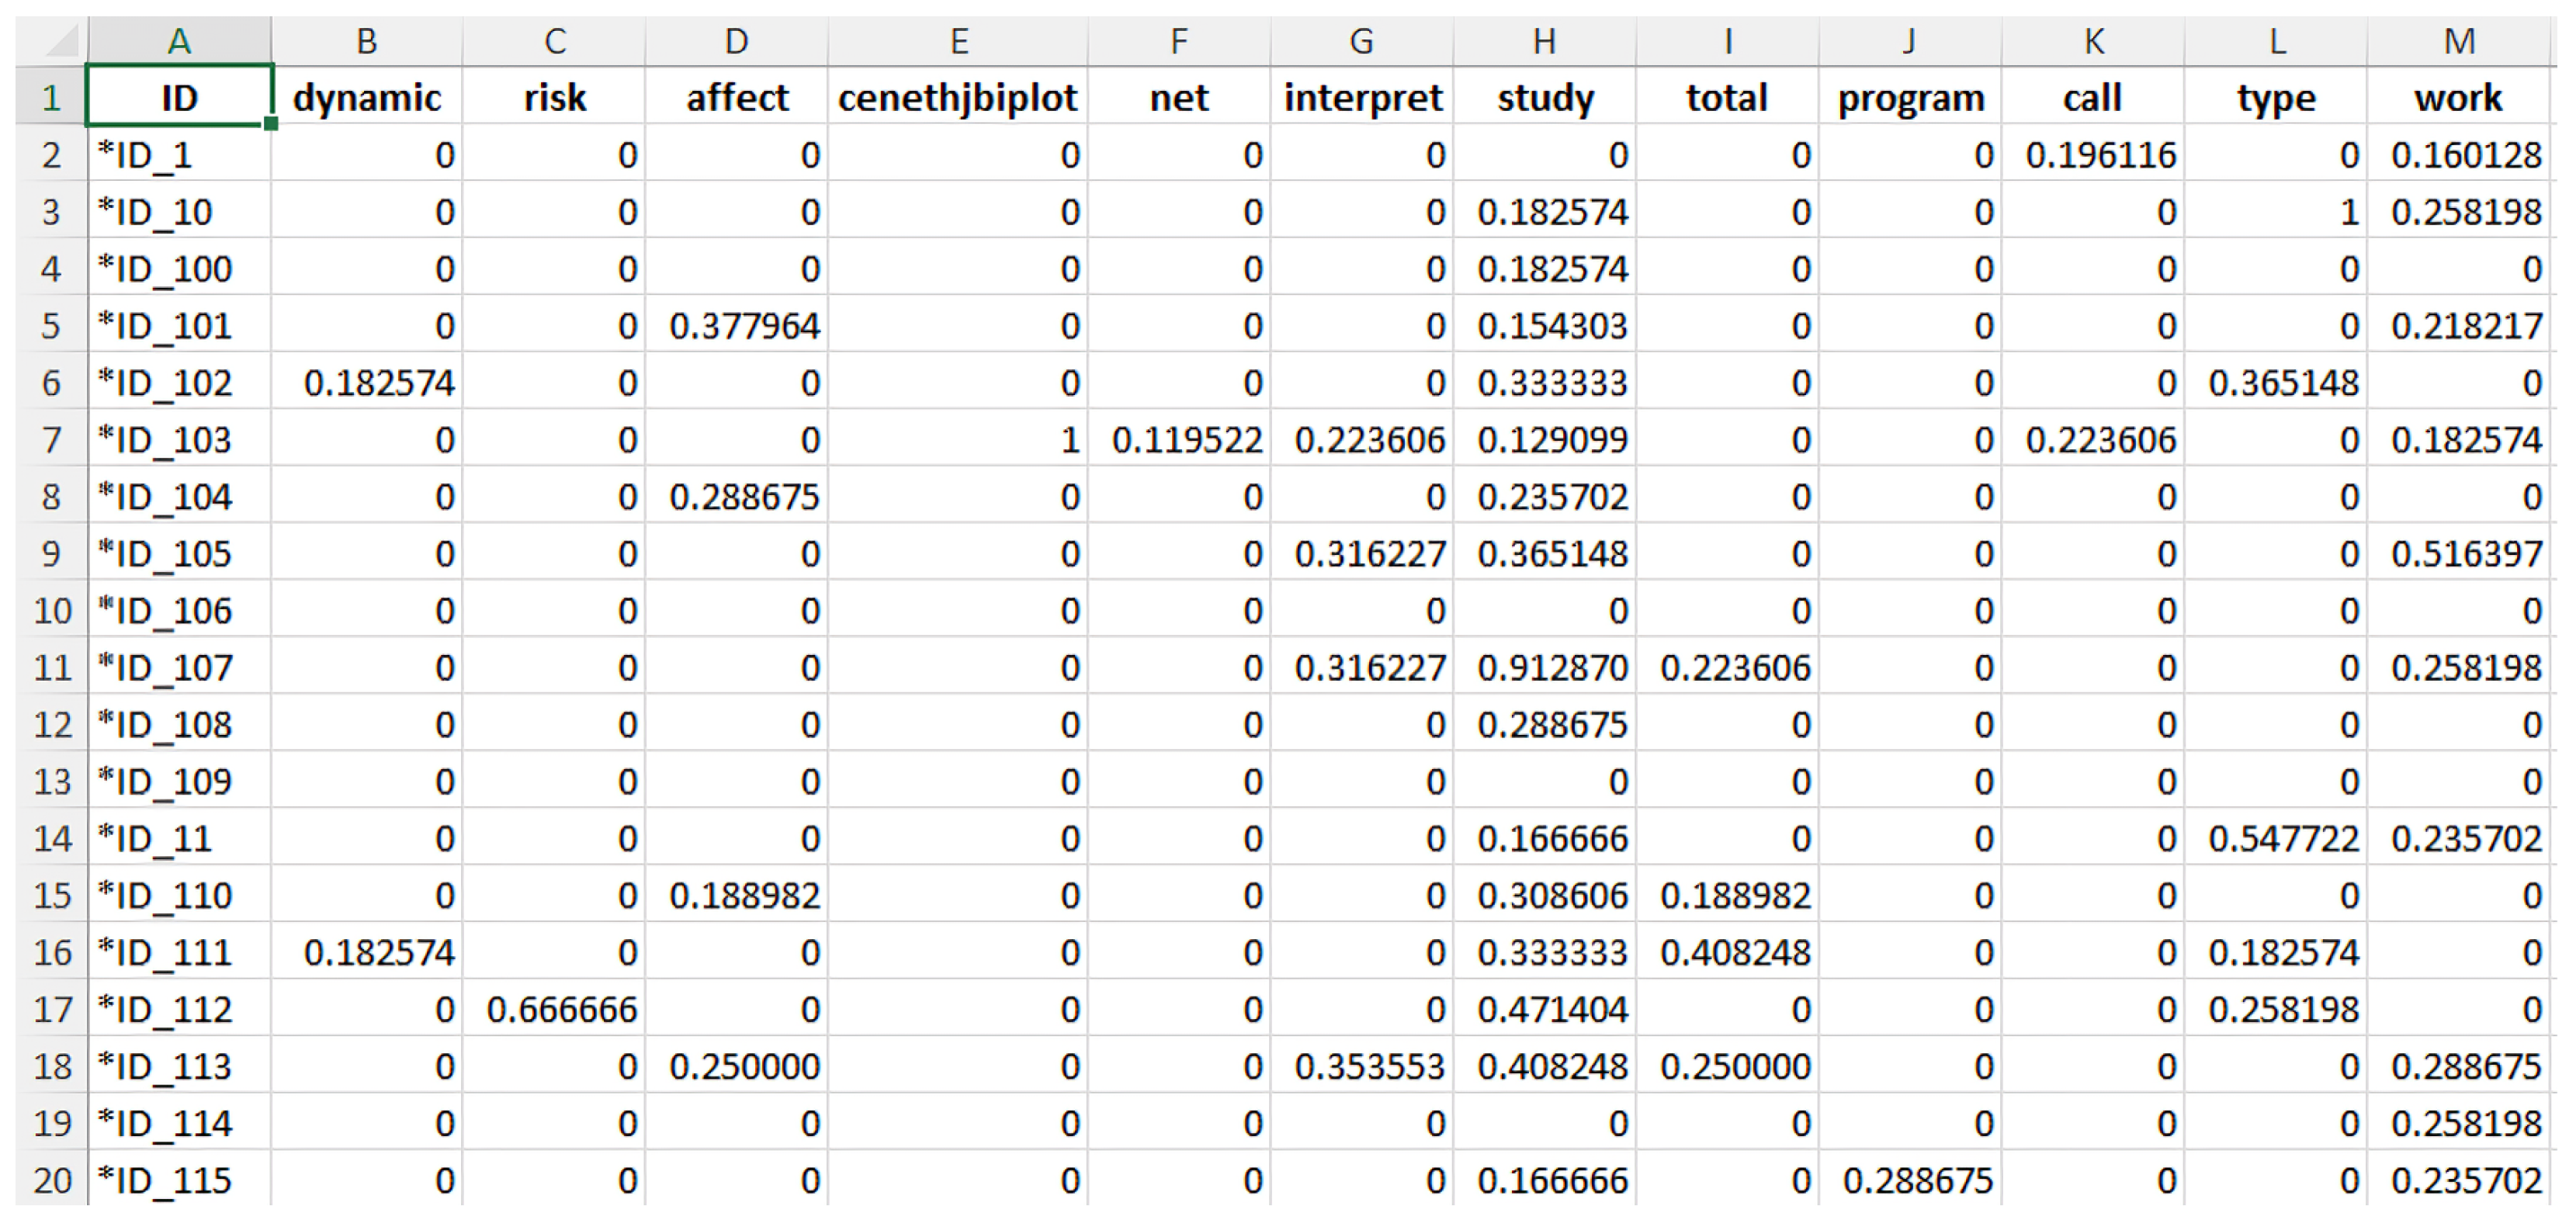Select row 20 header

pyautogui.click(x=52, y=1180)
